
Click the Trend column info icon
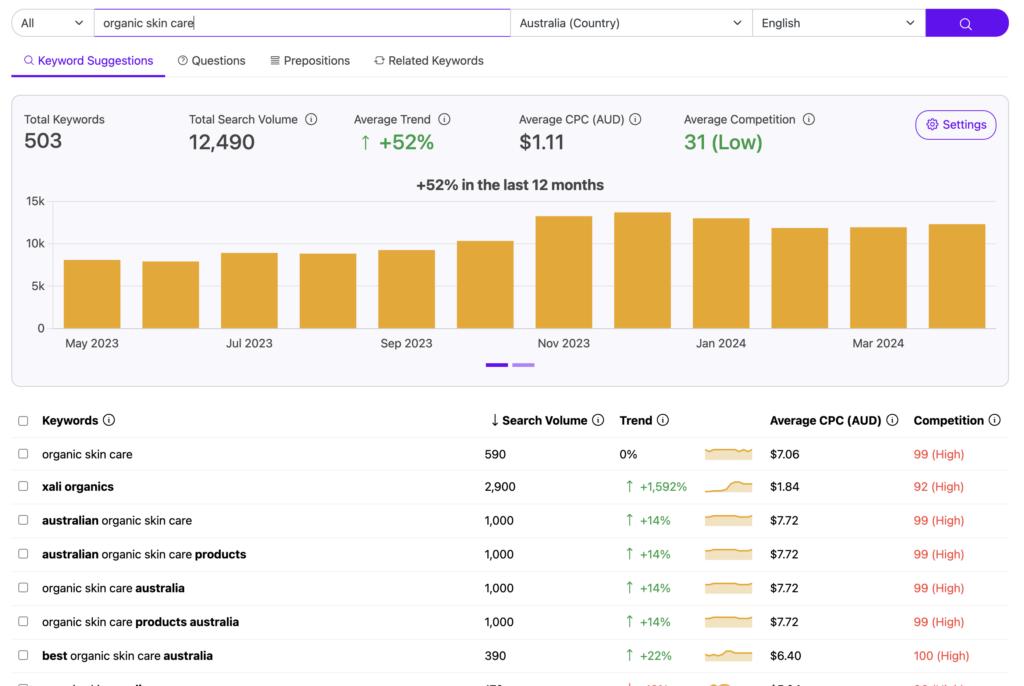tap(663, 420)
